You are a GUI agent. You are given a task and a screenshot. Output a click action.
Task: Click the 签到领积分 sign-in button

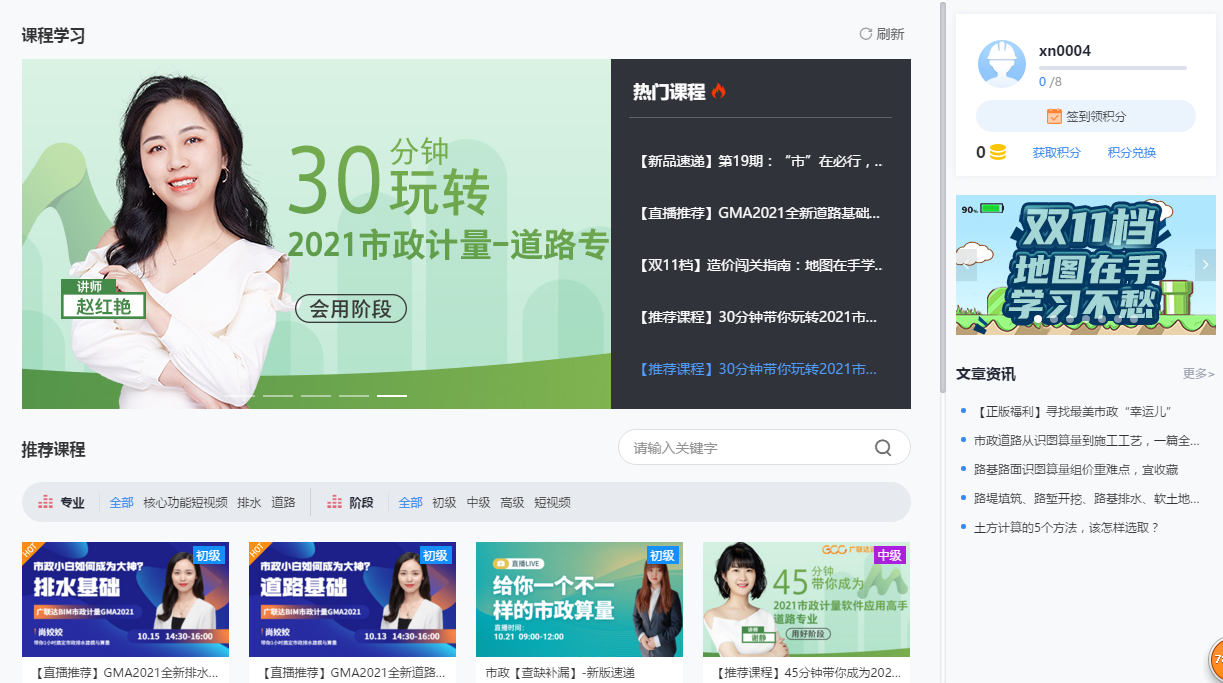1086,116
